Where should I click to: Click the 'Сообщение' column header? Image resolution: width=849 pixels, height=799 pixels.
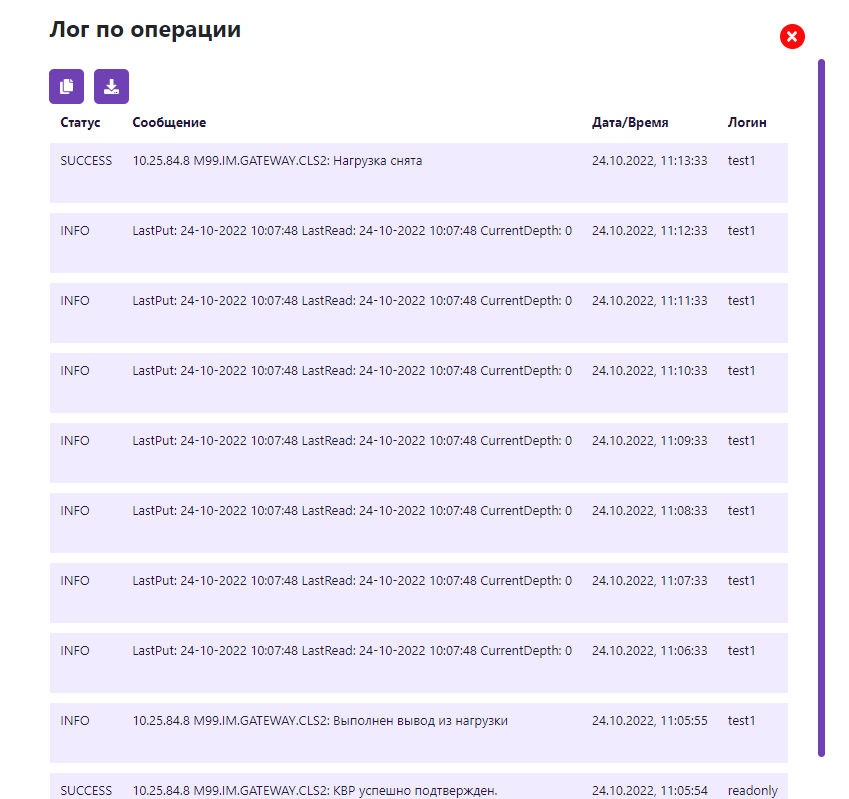[169, 122]
